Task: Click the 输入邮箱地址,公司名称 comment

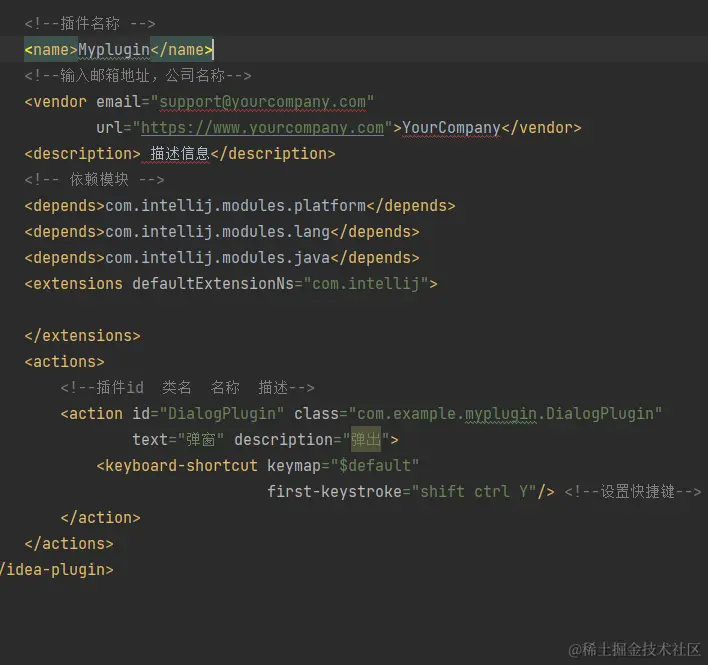Action: (x=138, y=76)
